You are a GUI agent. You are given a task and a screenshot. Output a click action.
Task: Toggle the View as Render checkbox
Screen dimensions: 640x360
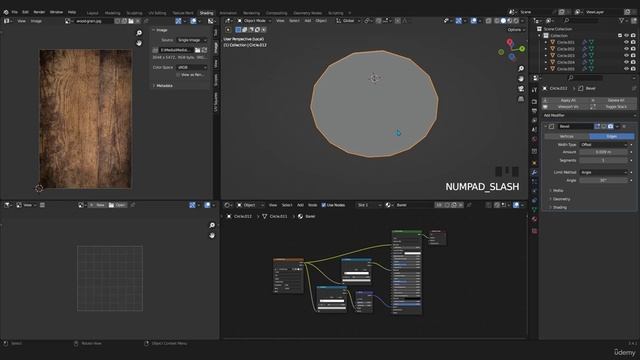pyautogui.click(x=178, y=75)
